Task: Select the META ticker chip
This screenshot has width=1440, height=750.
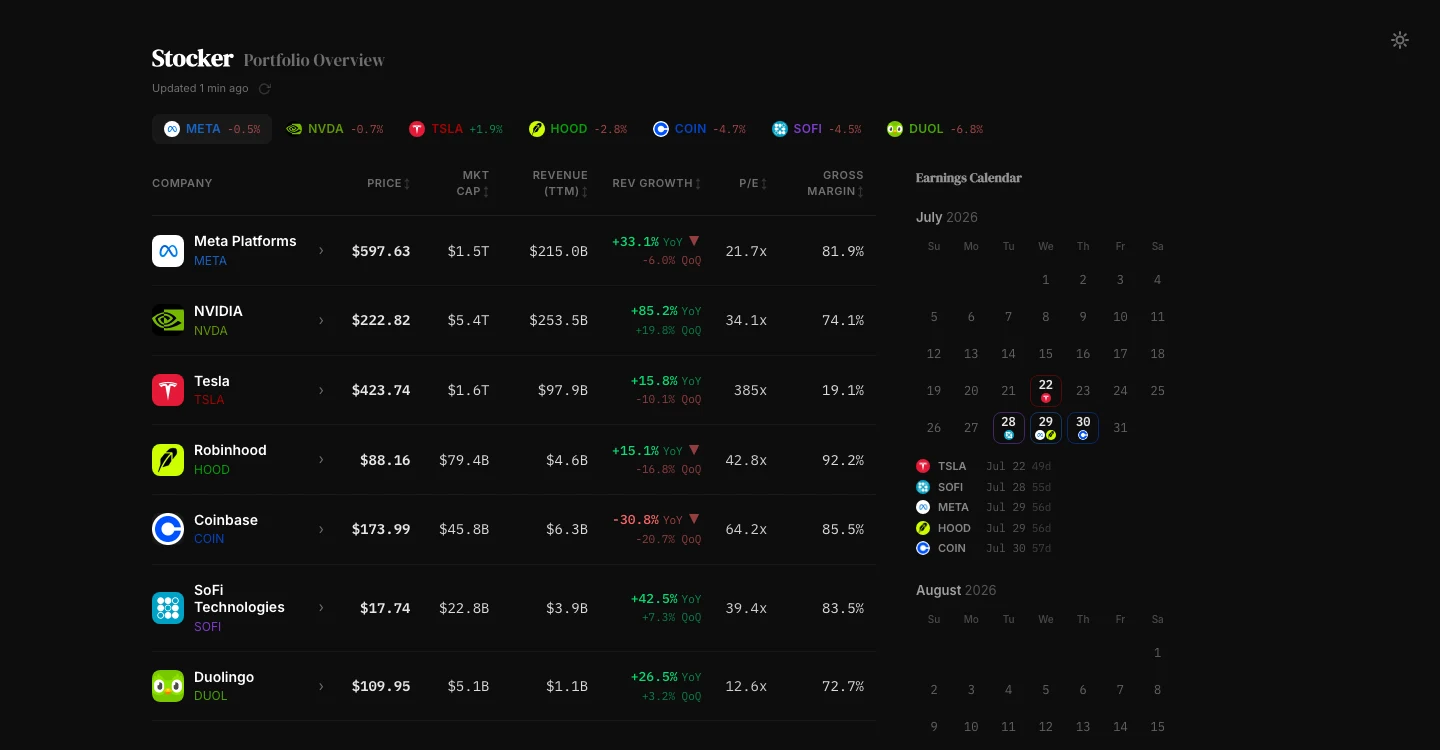Action: (212, 129)
